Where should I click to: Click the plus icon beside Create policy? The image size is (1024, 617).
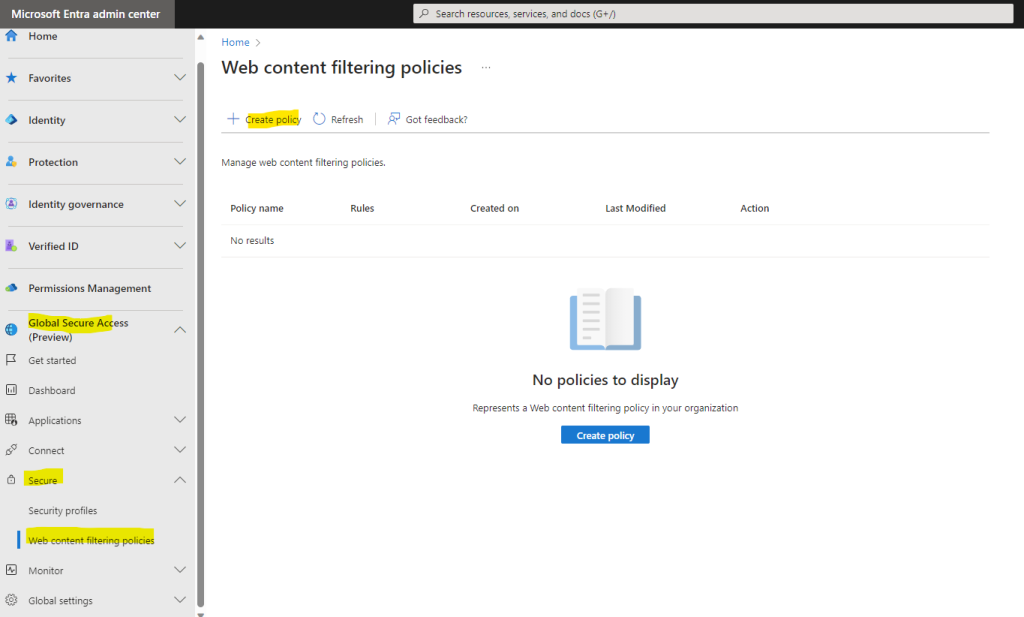pos(233,119)
